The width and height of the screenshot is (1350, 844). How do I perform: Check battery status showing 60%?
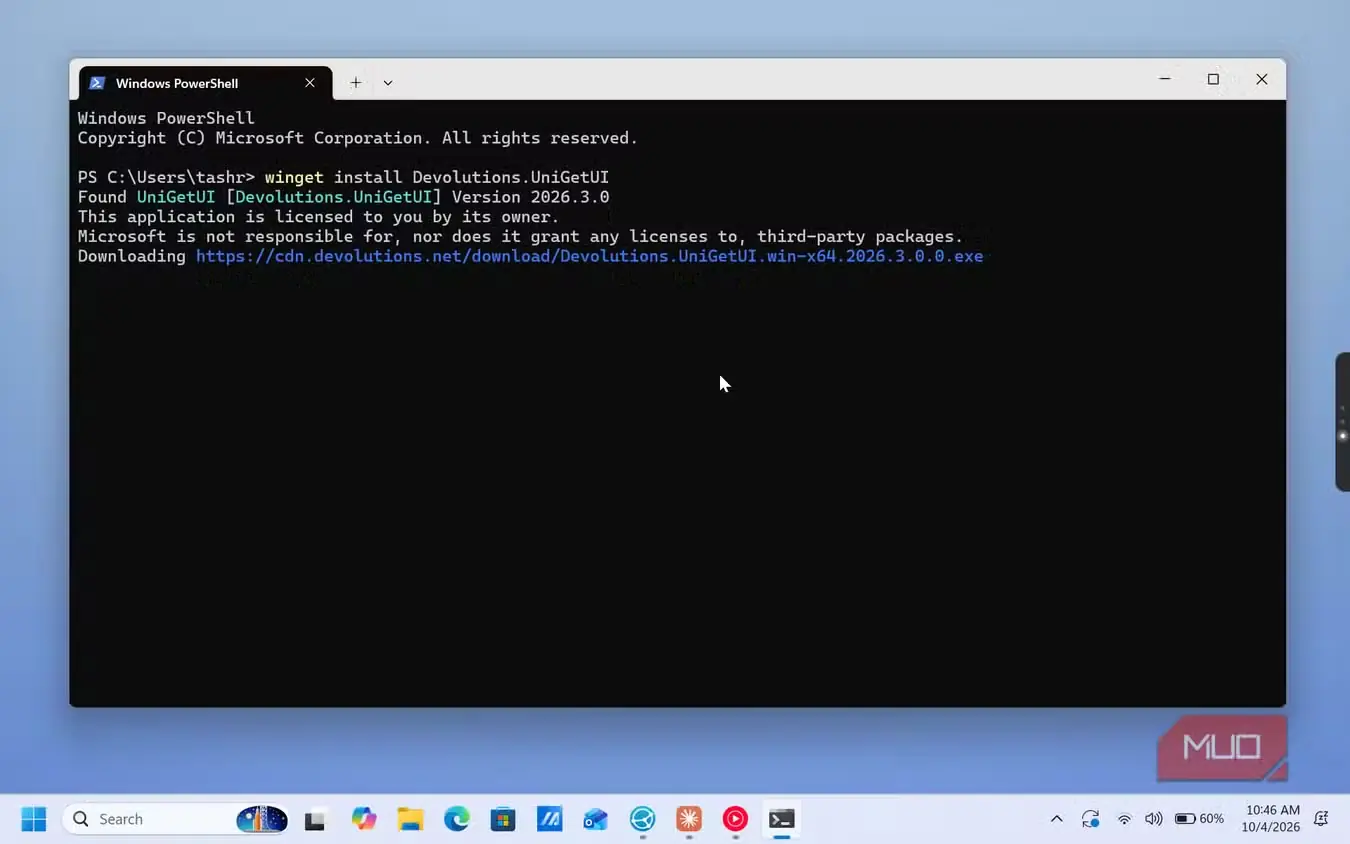tap(1199, 819)
